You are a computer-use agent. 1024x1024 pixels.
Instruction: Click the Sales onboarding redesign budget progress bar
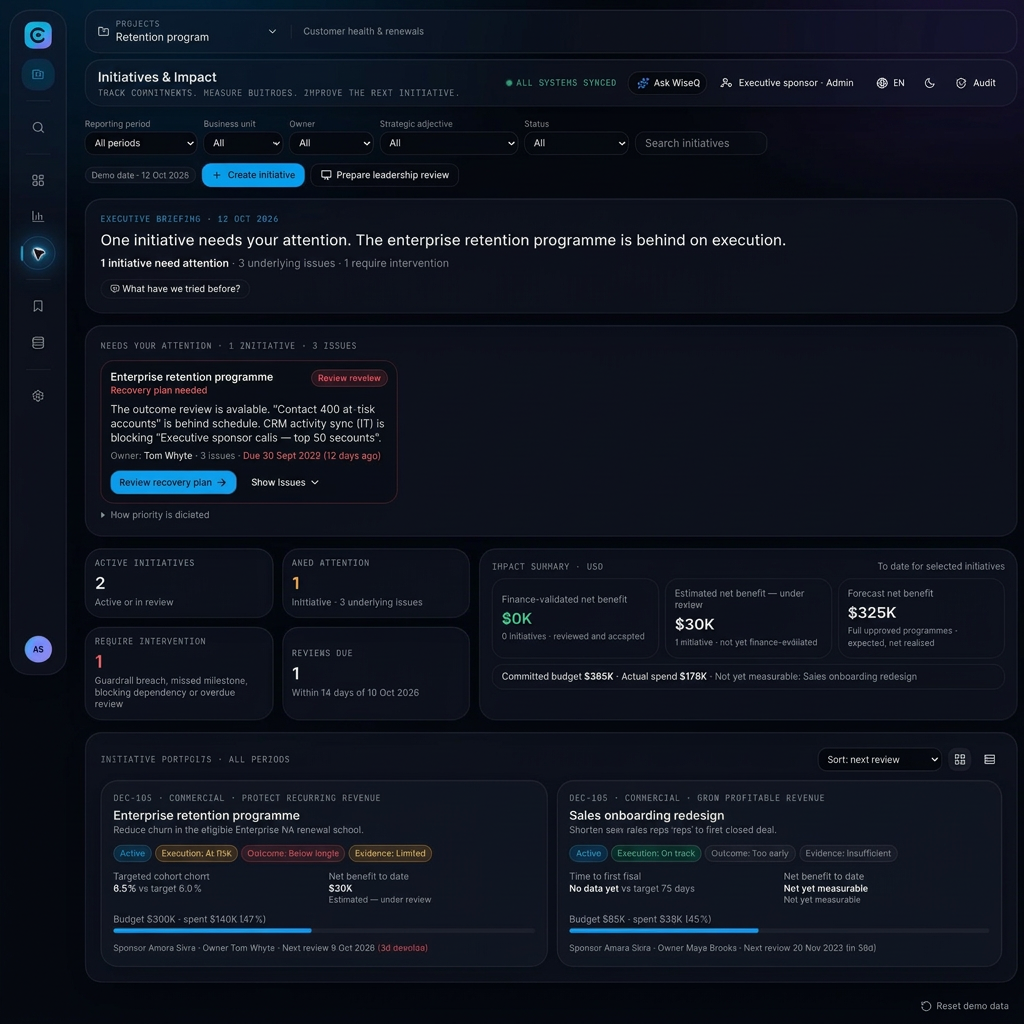pos(779,931)
